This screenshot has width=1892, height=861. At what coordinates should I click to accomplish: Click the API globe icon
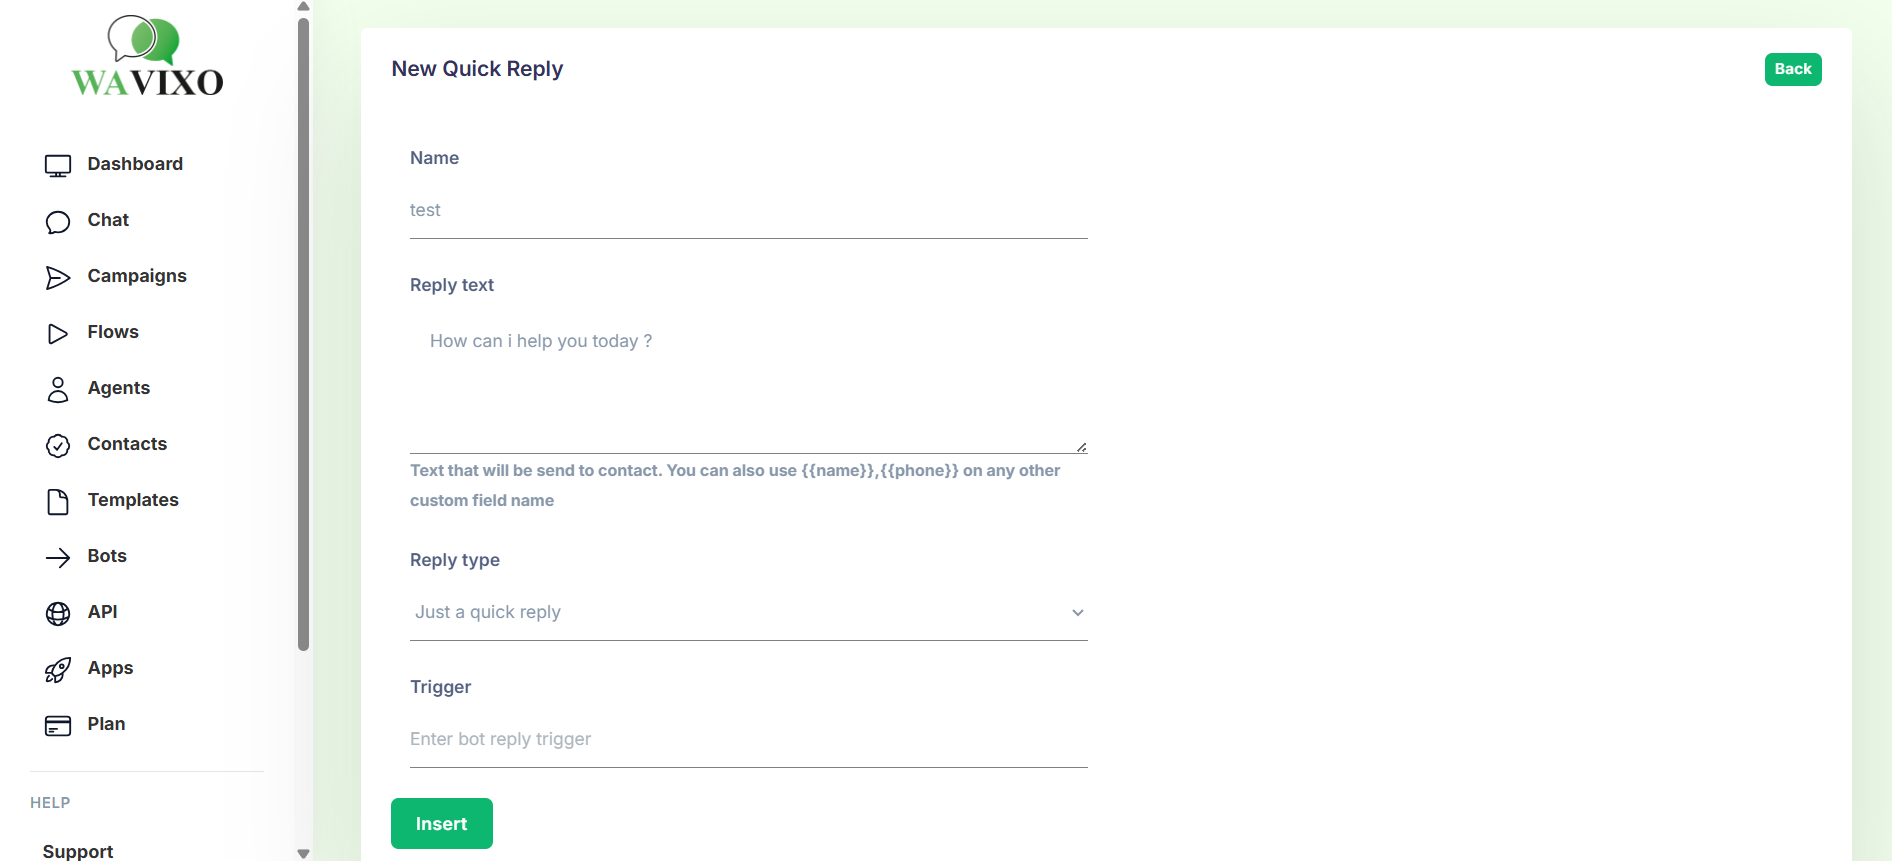point(58,614)
